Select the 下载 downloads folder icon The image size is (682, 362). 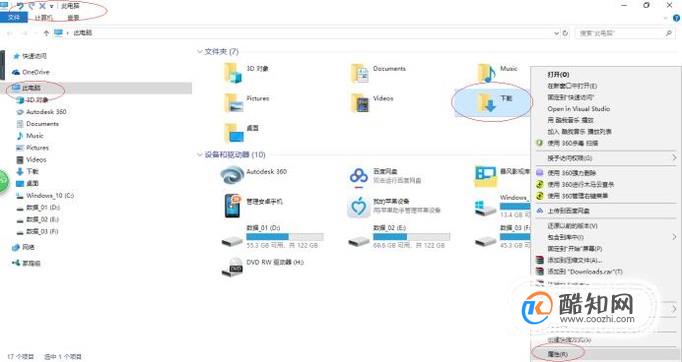point(487,103)
